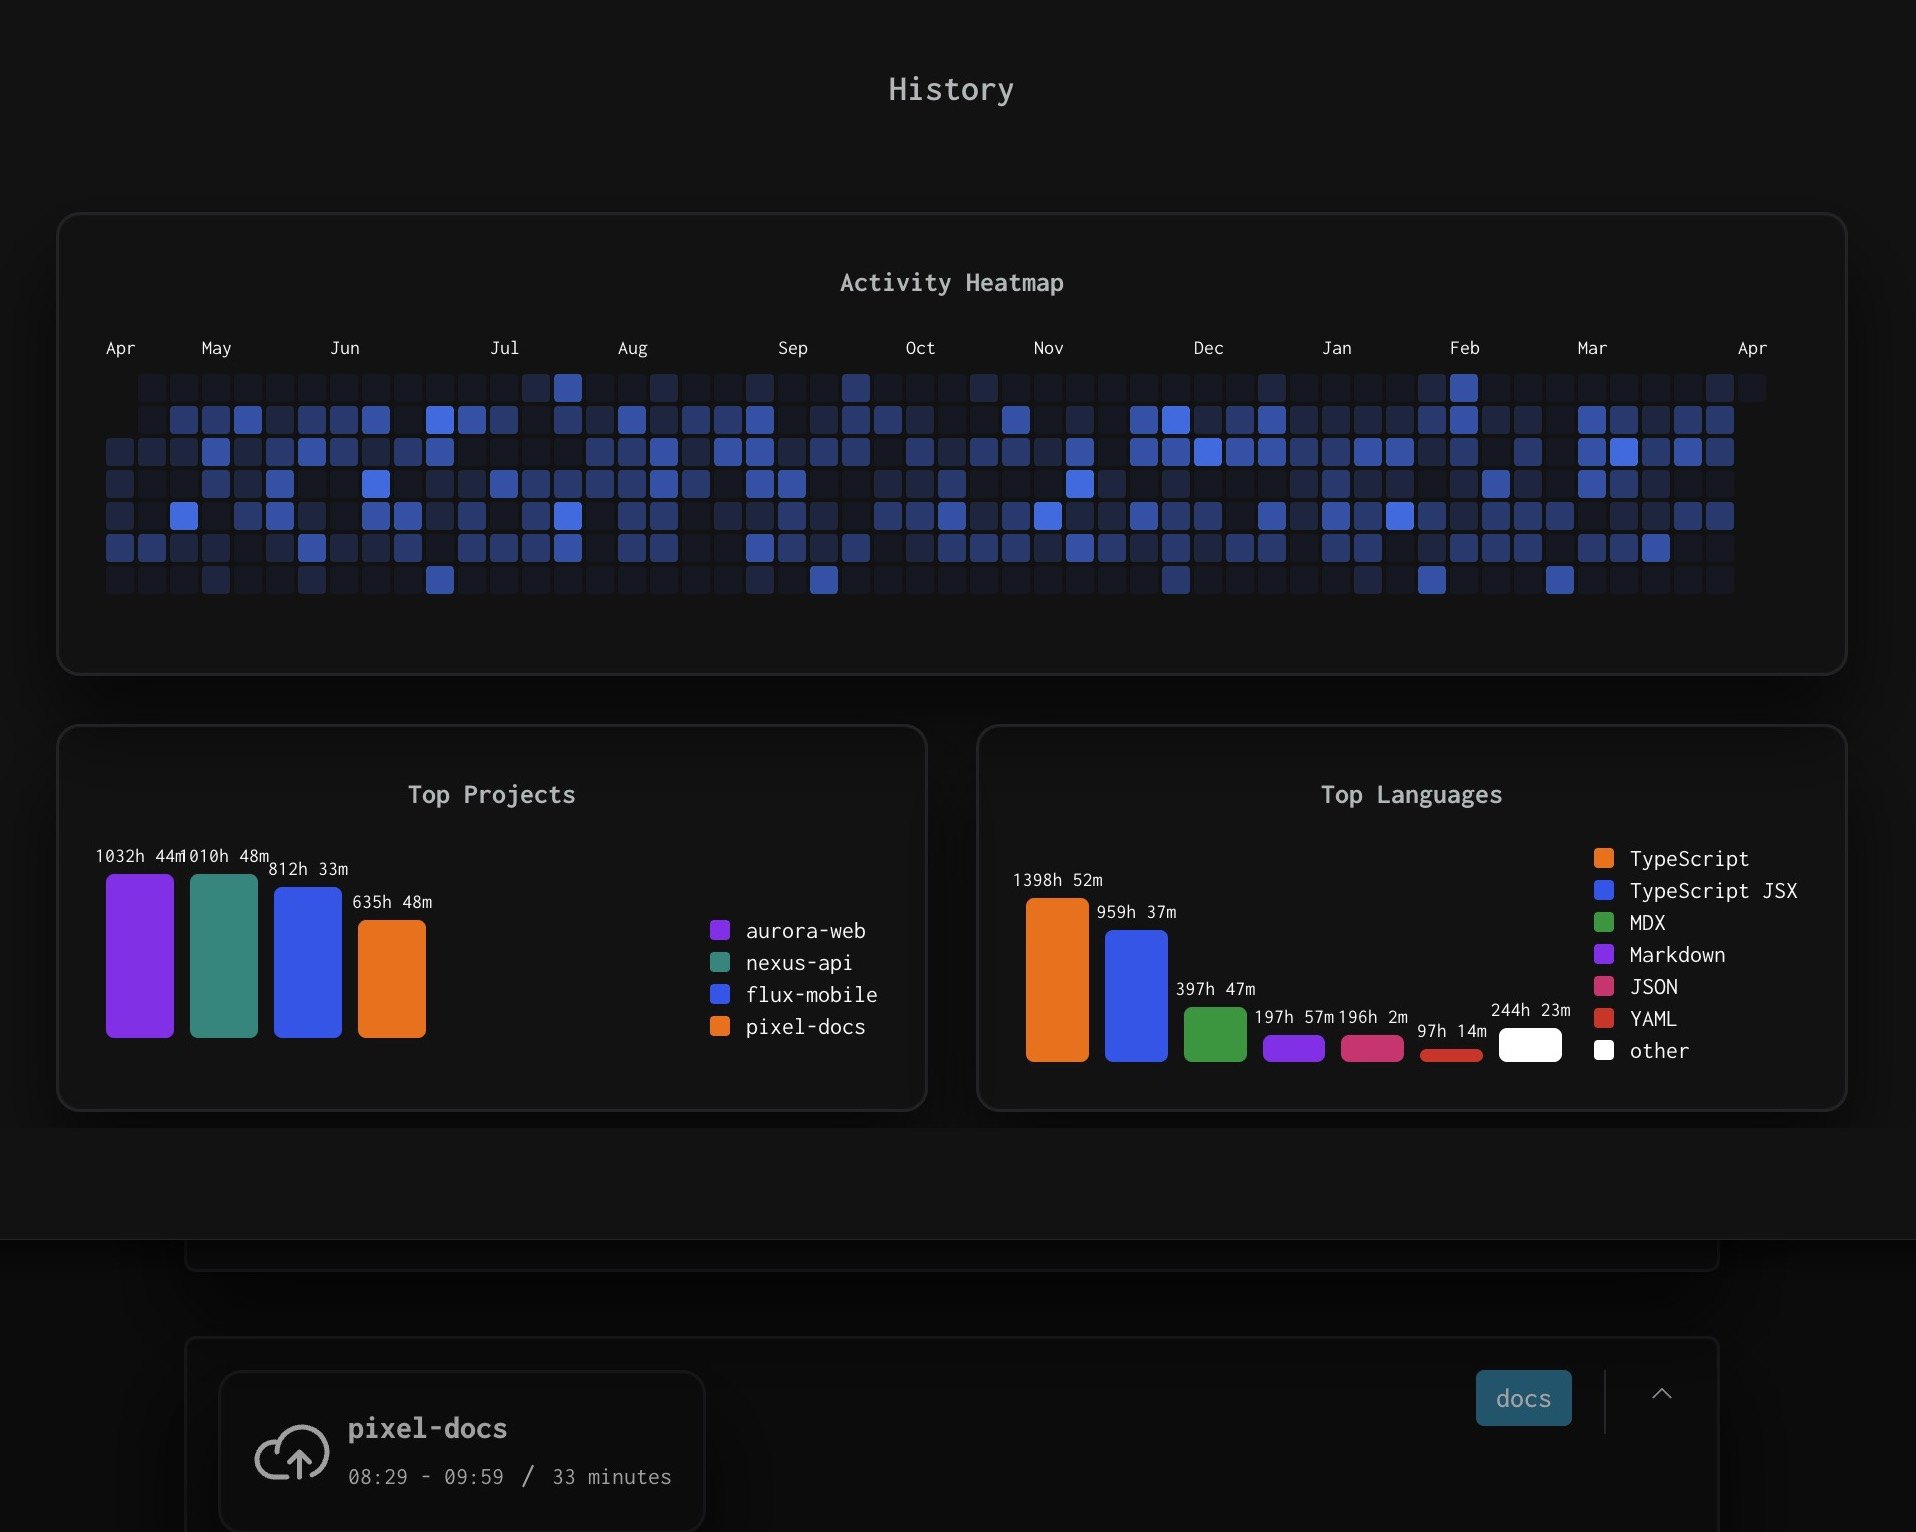
Task: Click the white other languages bar
Action: point(1529,1045)
